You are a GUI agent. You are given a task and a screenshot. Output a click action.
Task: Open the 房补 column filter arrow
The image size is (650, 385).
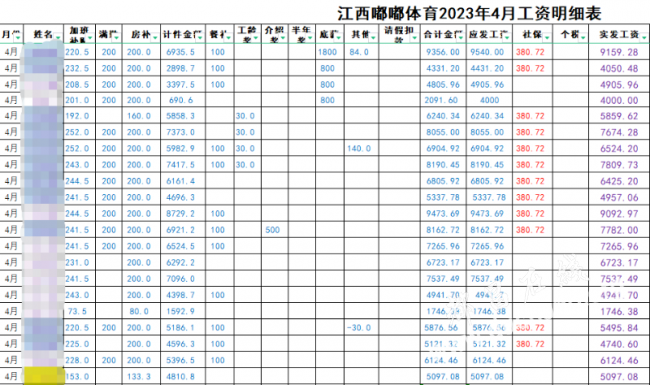[x=155, y=38]
